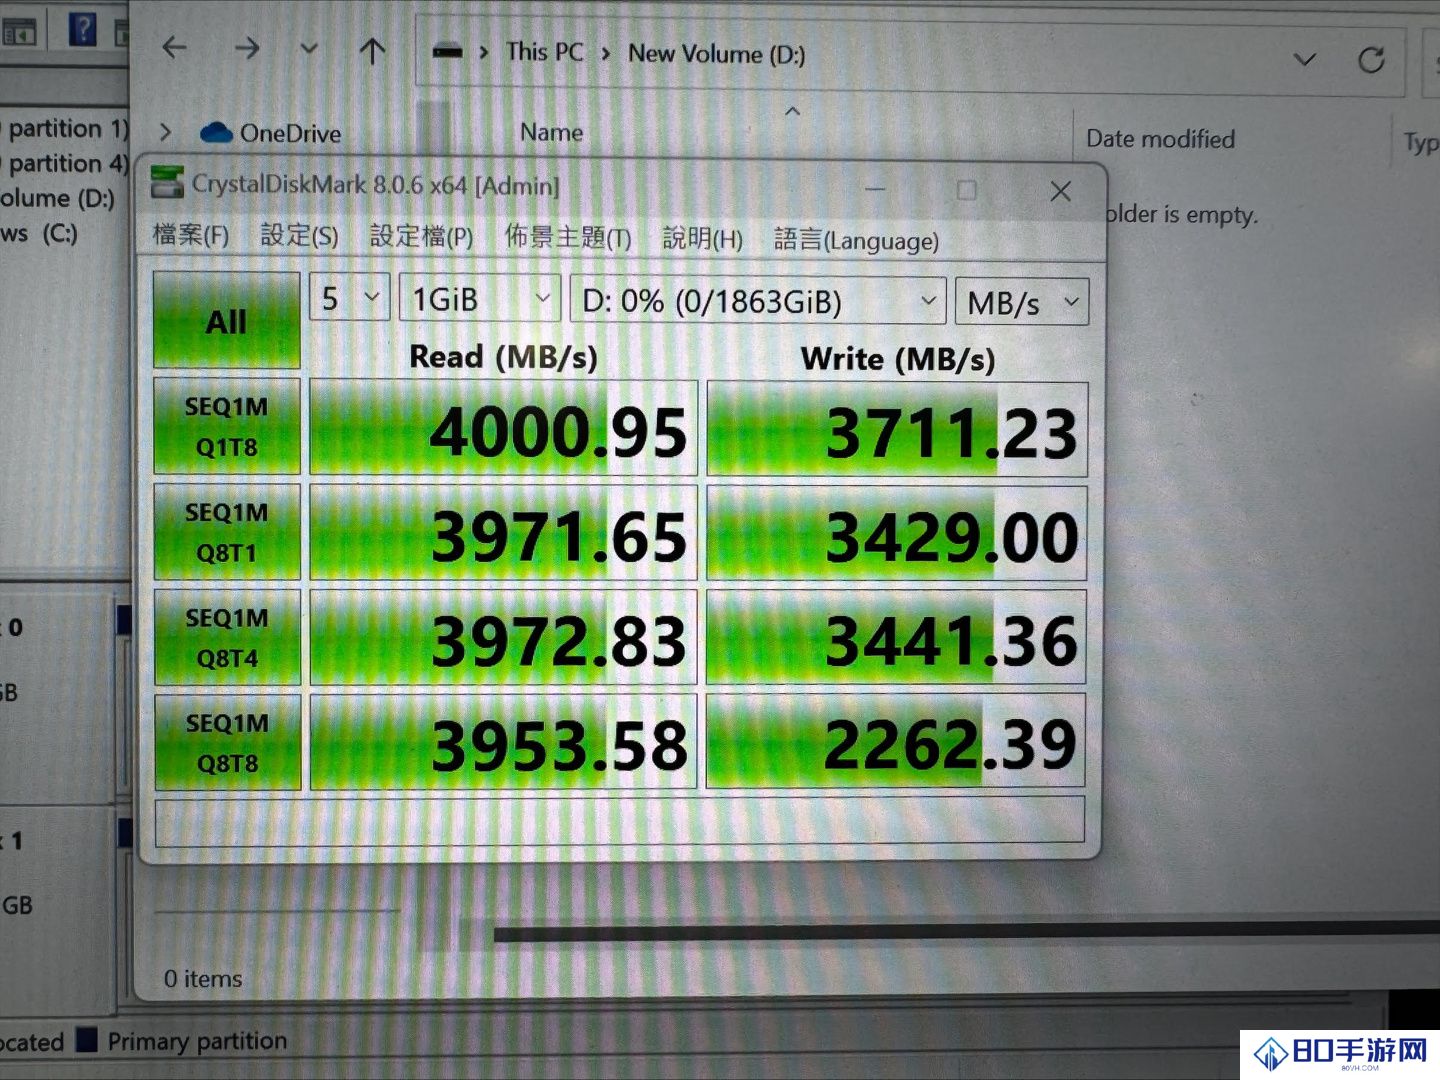This screenshot has height=1080, width=1440.
Task: Minimize the CrystalDiskMark window
Action: (x=876, y=188)
